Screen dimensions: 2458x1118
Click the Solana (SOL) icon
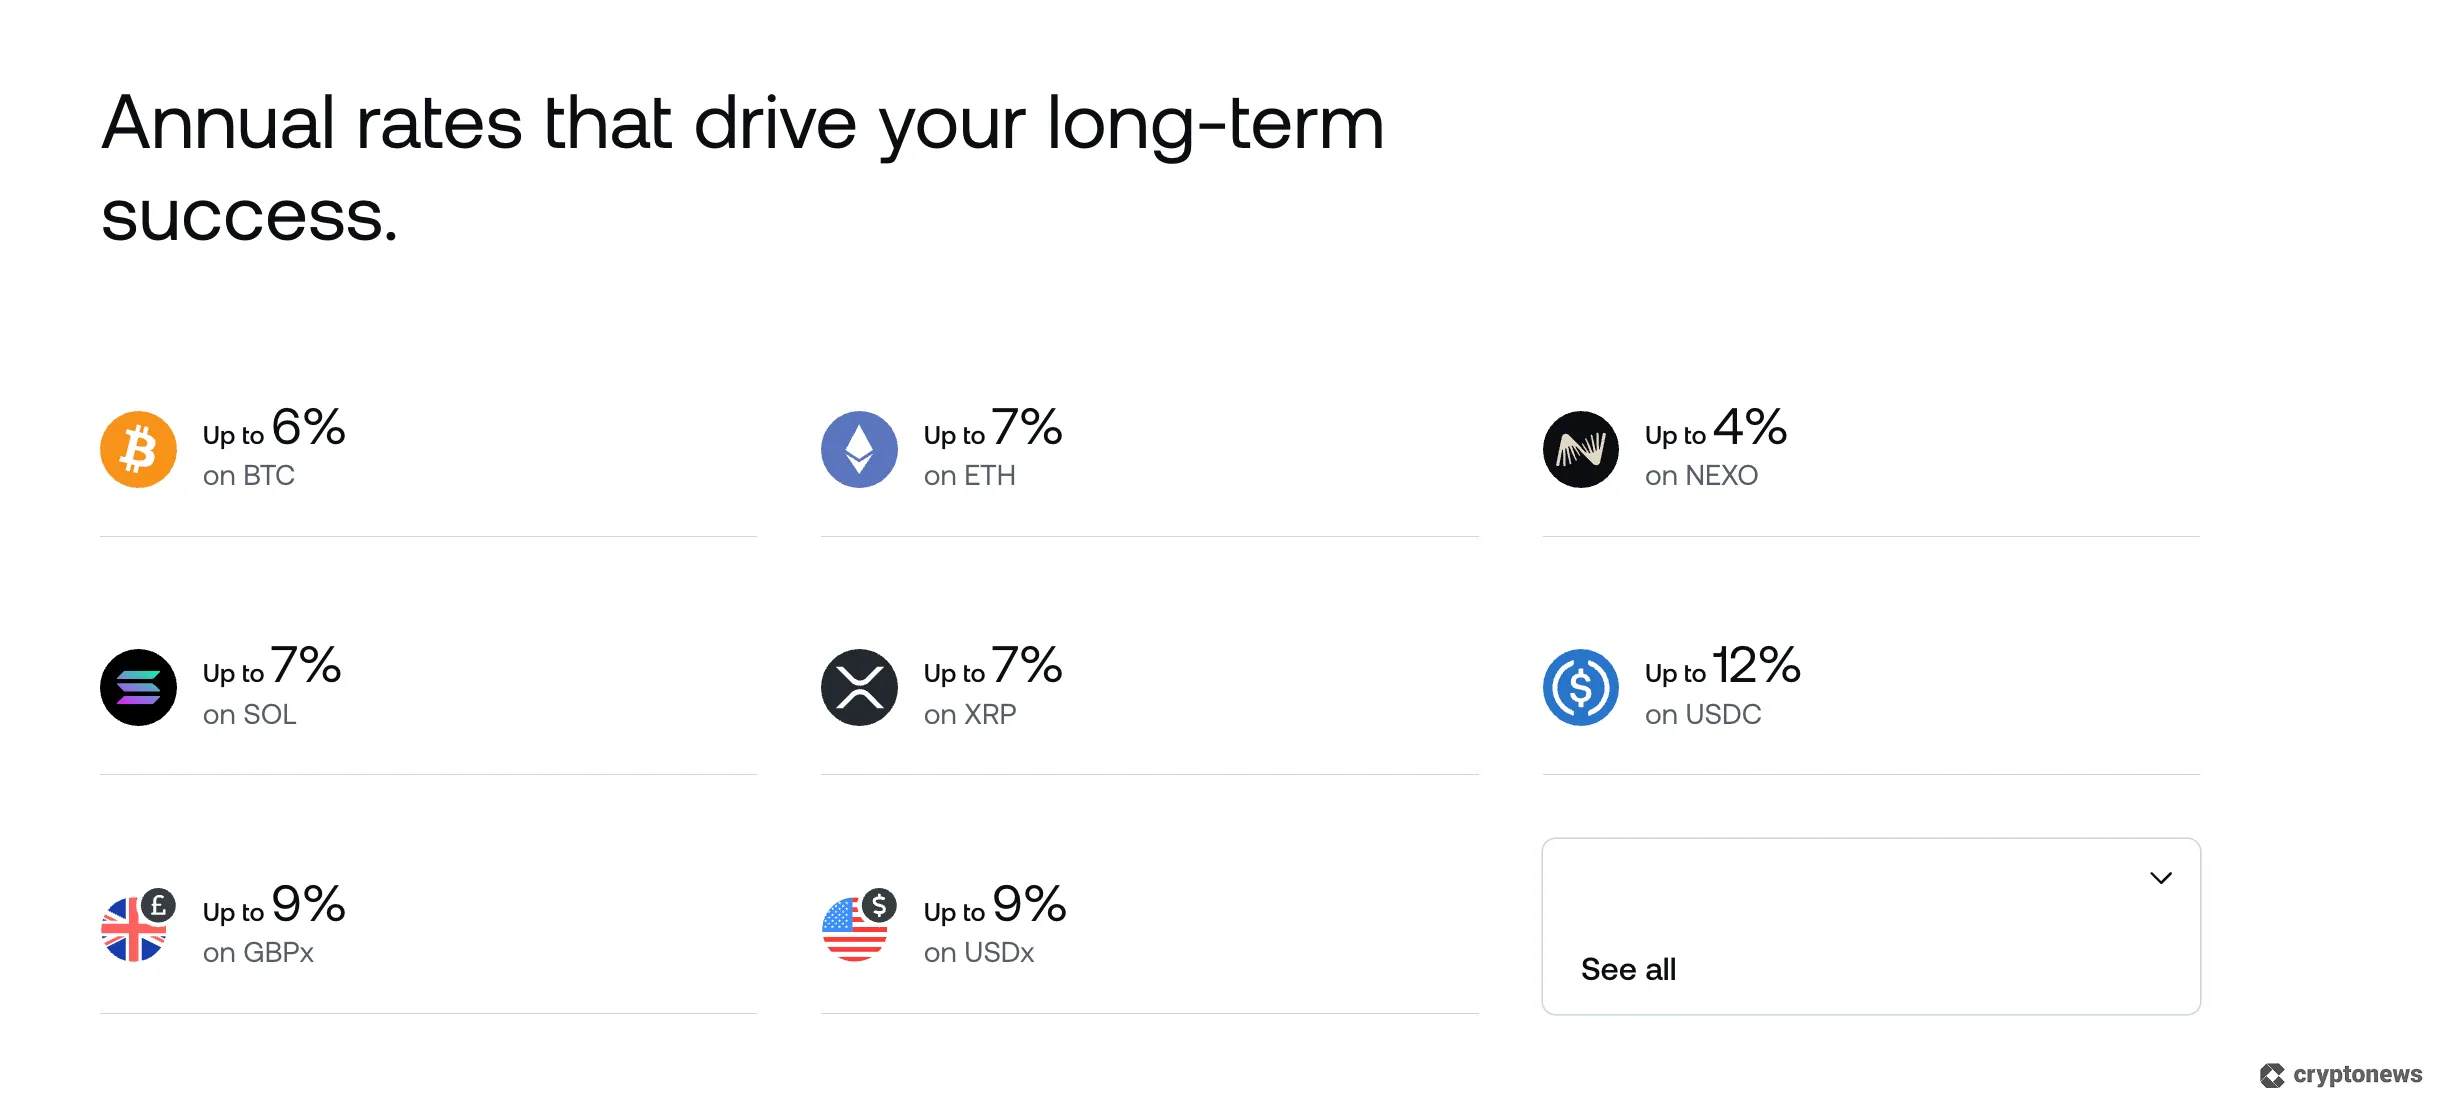click(x=138, y=687)
